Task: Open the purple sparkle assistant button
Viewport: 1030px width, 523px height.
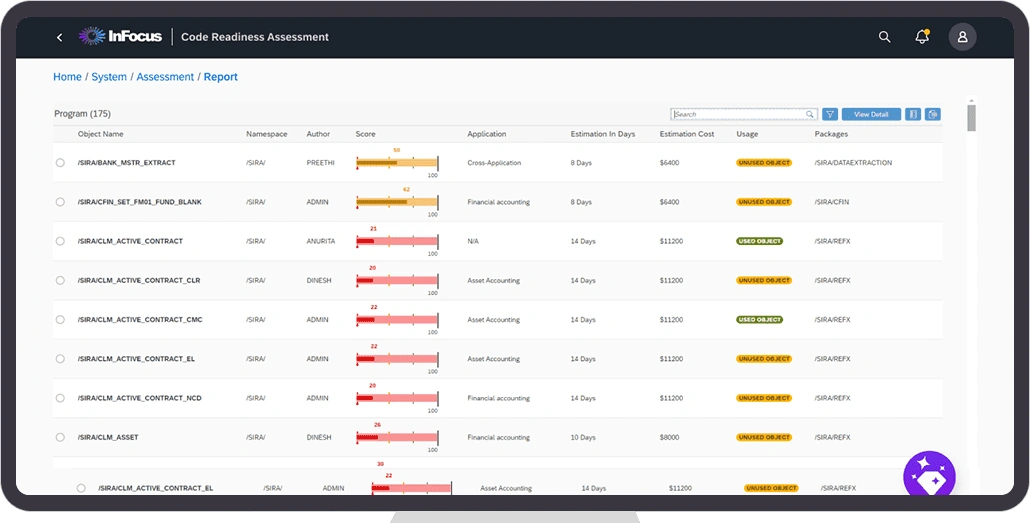Action: pos(929,477)
